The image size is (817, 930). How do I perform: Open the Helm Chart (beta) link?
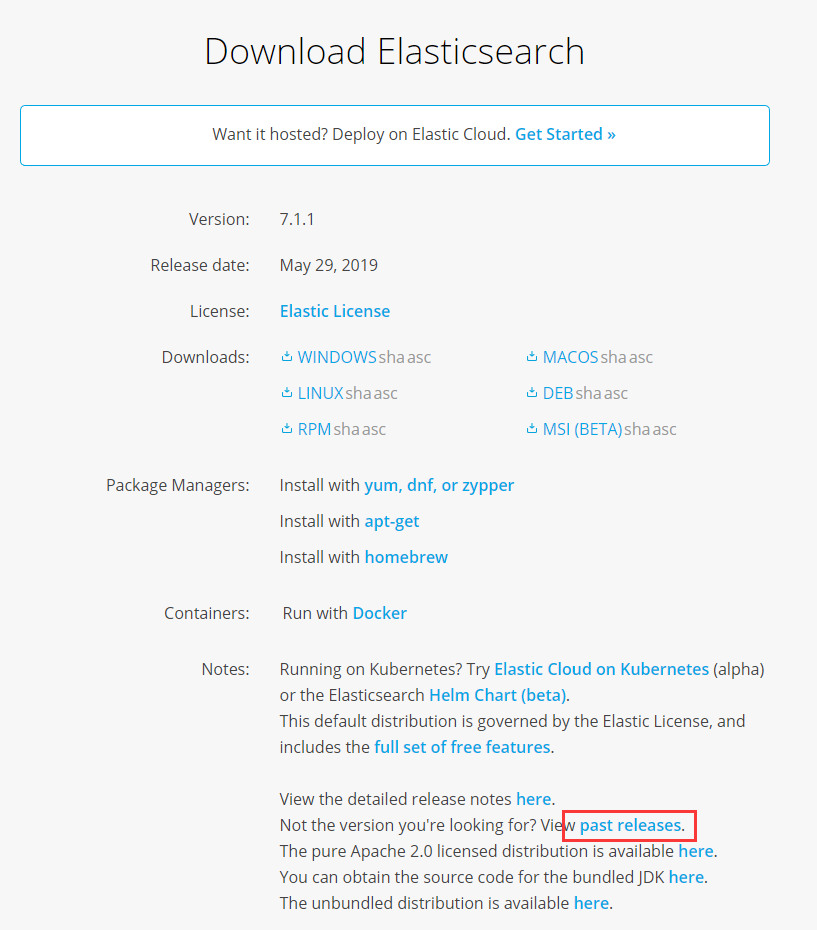tap(497, 695)
